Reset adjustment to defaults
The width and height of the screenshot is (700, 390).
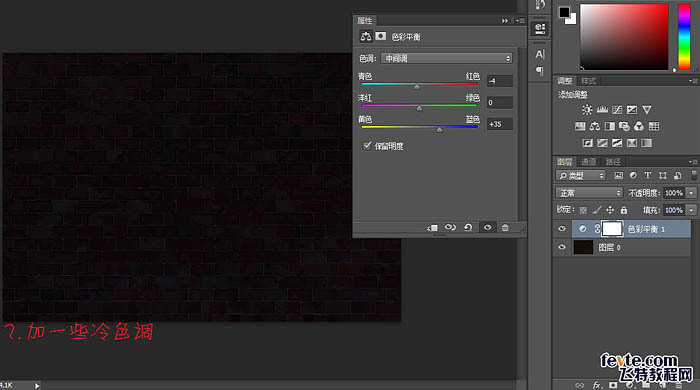(x=468, y=228)
